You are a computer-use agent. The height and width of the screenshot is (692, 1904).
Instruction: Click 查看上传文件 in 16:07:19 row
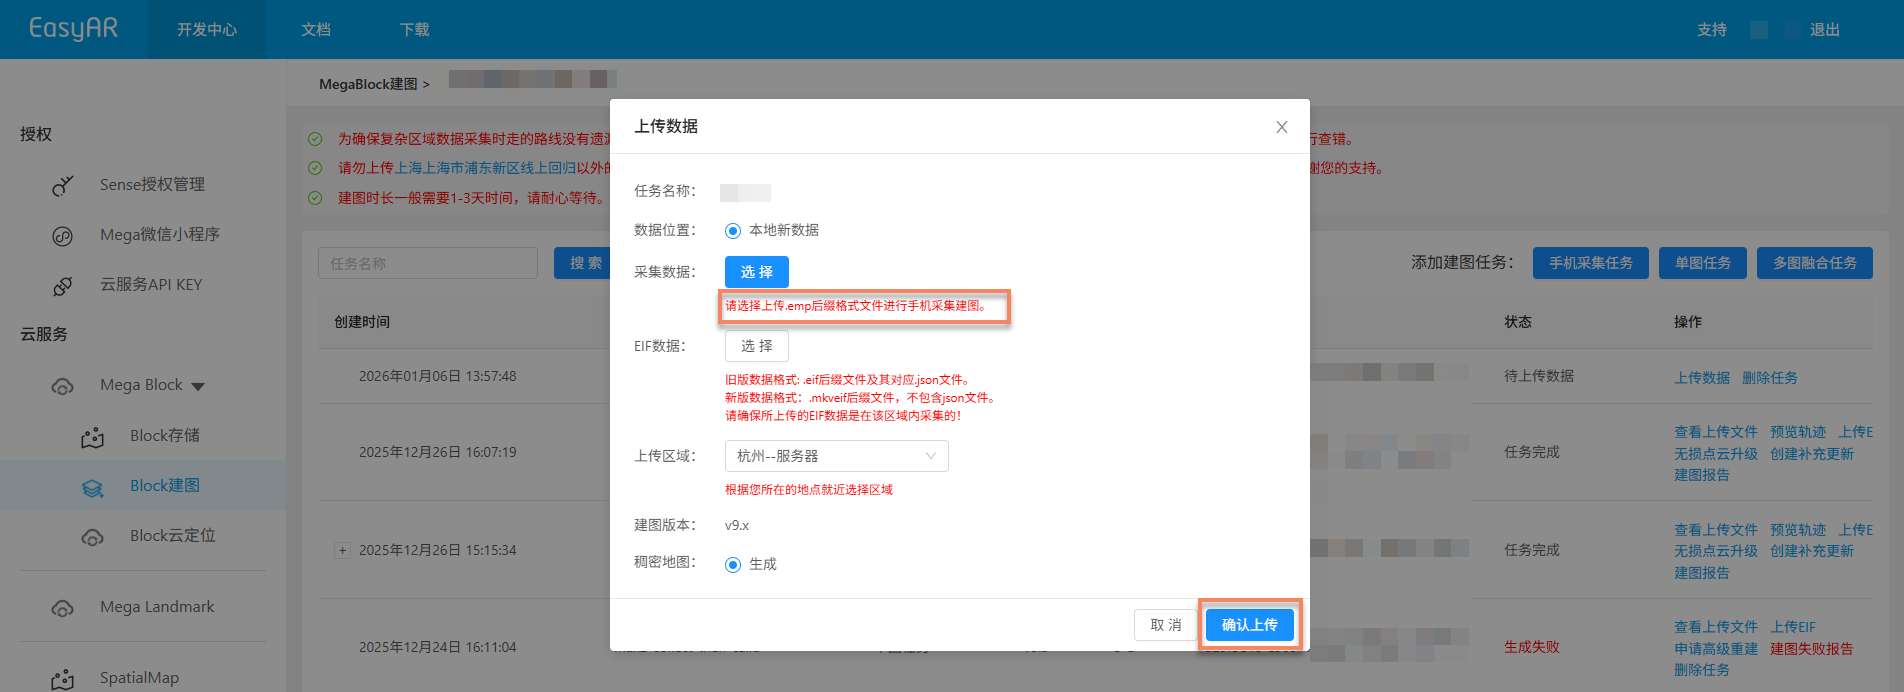[1716, 432]
